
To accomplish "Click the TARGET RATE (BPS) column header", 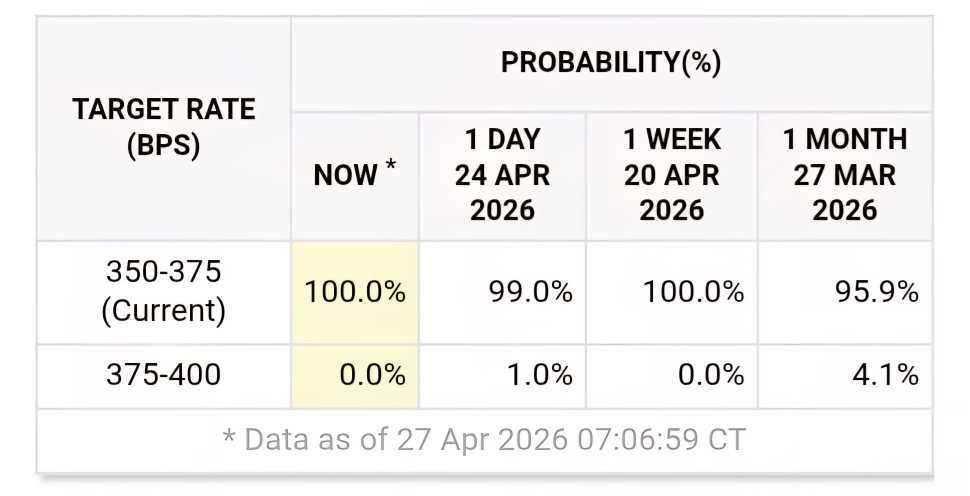I will click(163, 129).
